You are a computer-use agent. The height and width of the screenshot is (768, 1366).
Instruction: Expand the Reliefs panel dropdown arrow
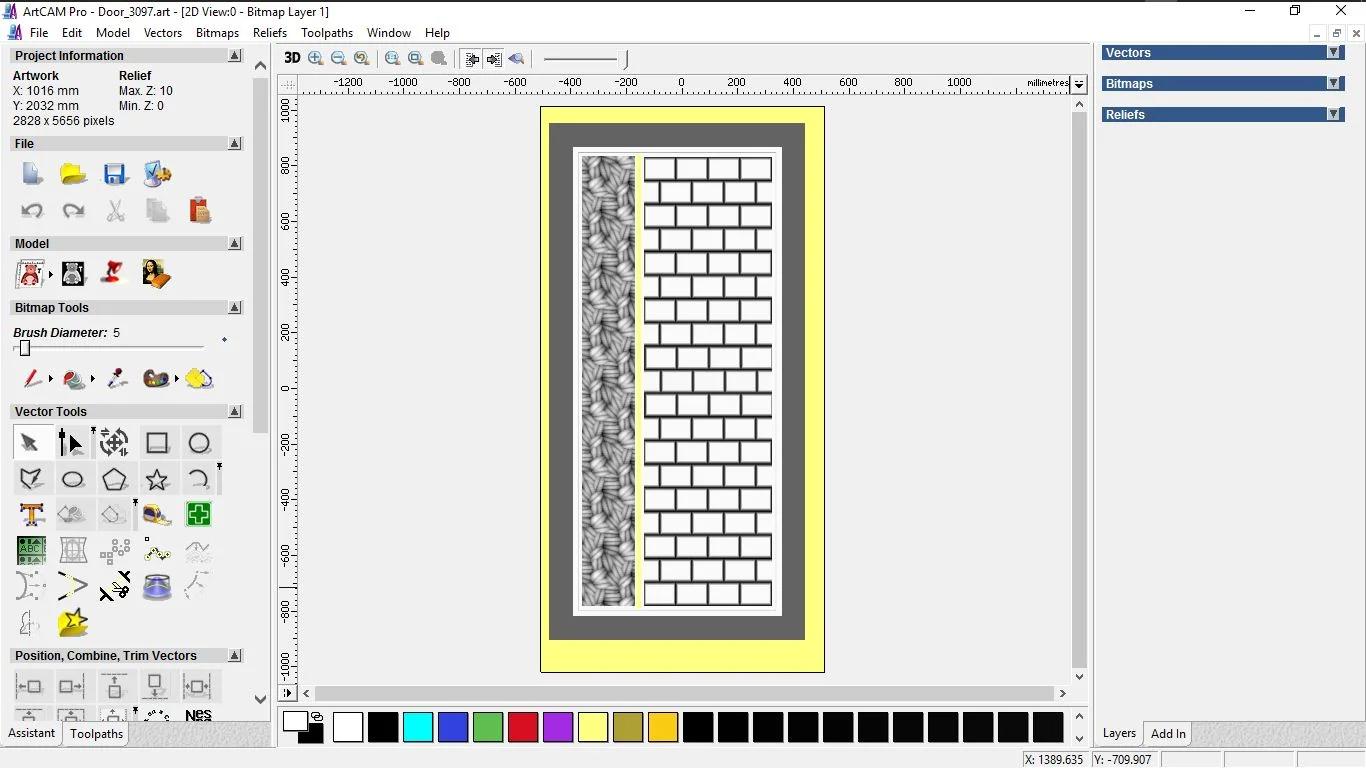tap(1333, 115)
